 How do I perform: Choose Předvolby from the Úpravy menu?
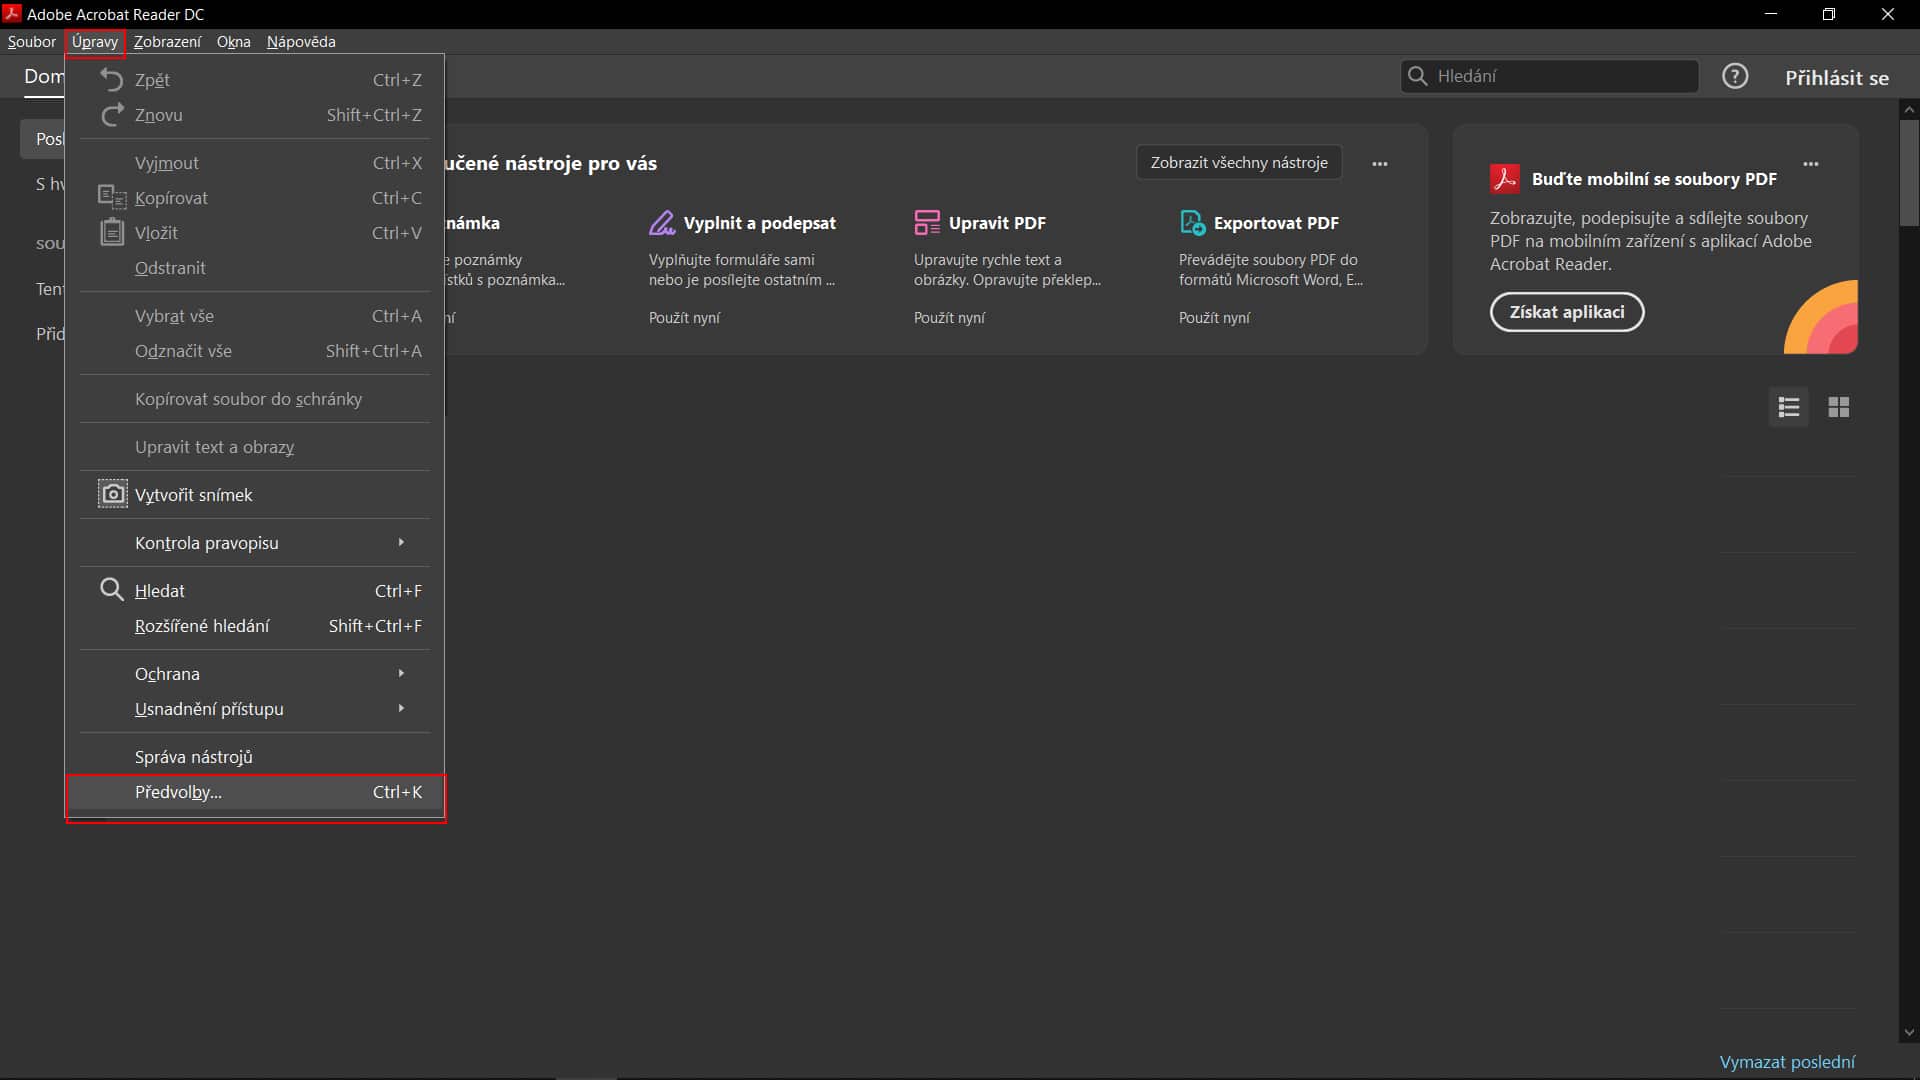(x=255, y=792)
